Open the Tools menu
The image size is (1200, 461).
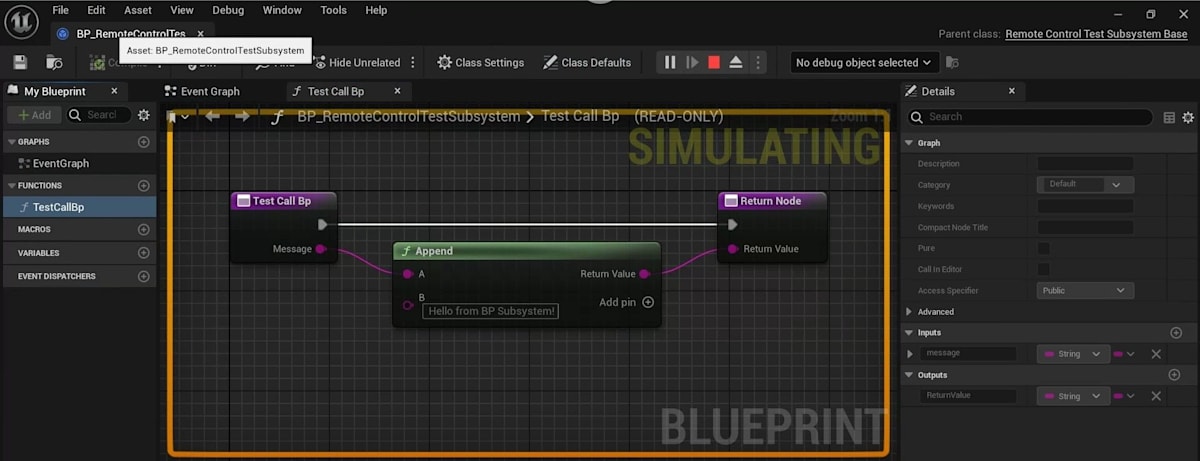[334, 10]
